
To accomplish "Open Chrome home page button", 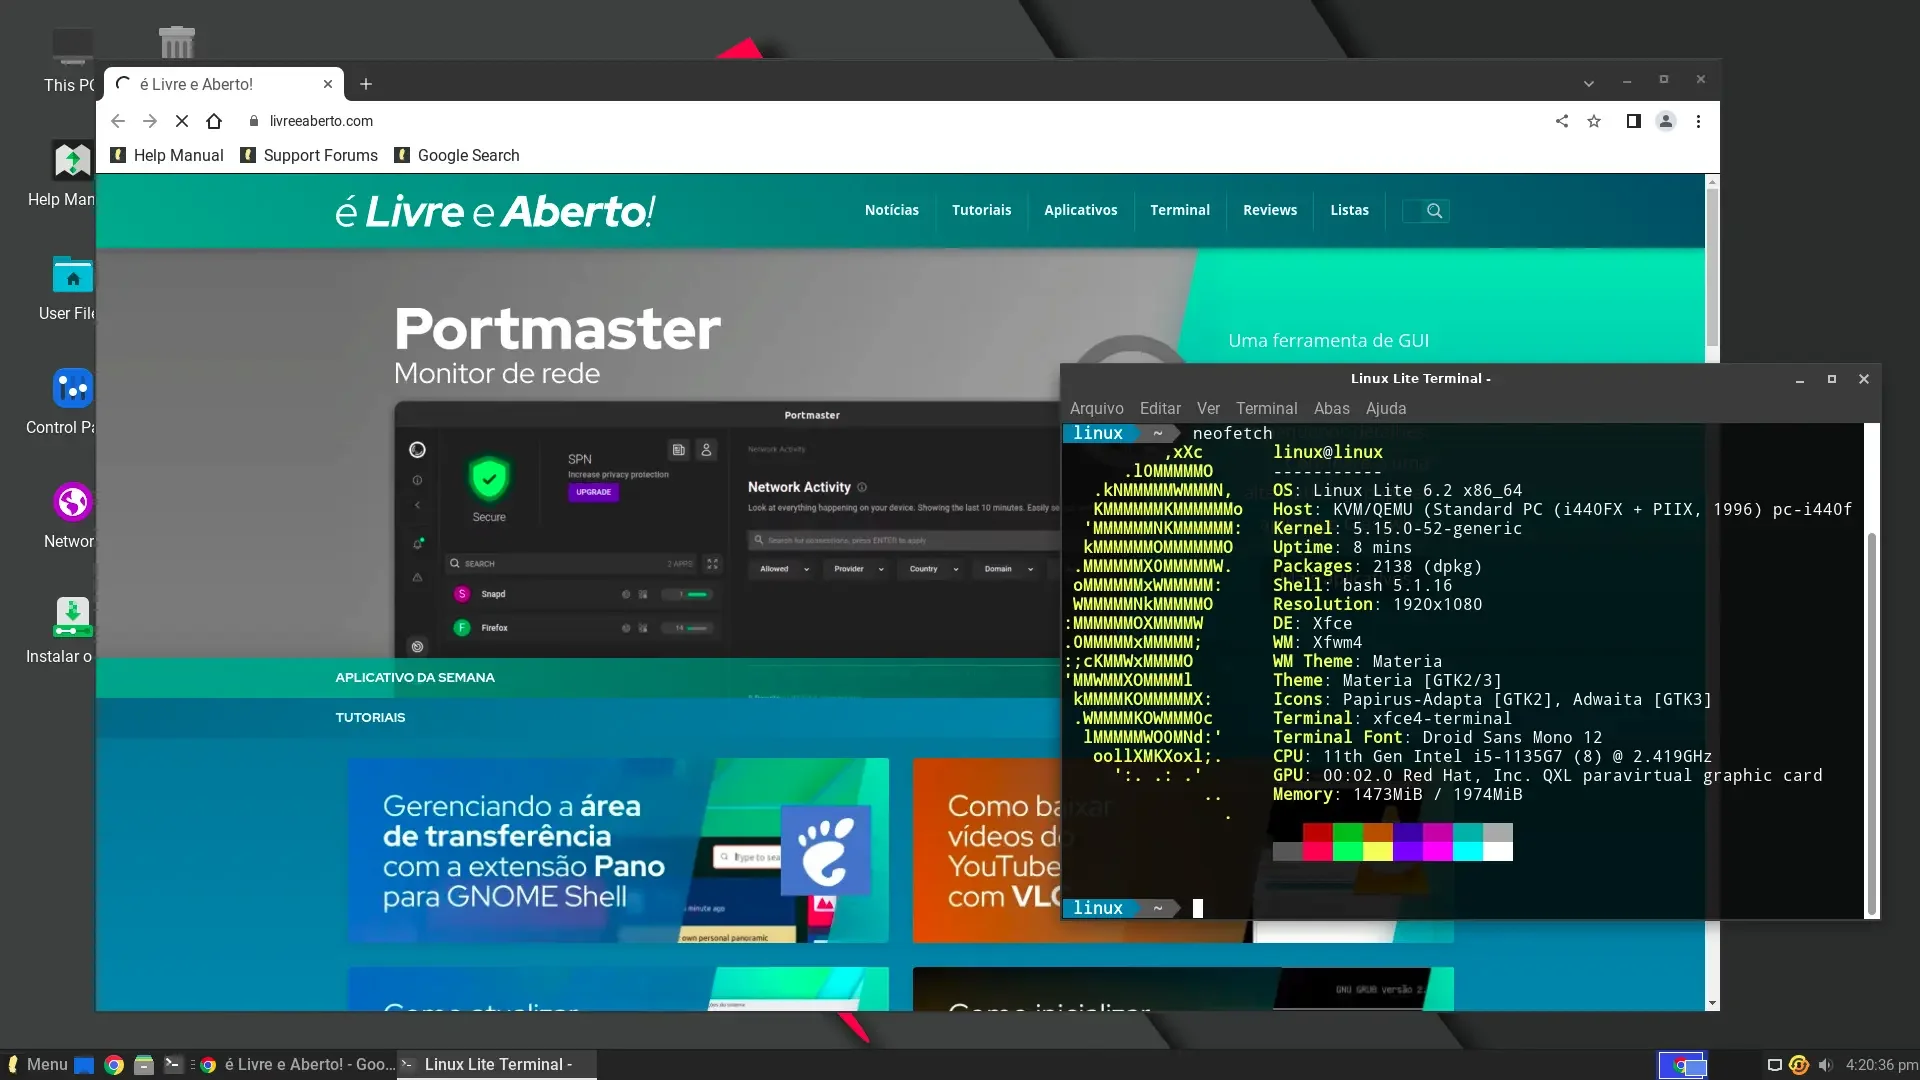I will [214, 121].
